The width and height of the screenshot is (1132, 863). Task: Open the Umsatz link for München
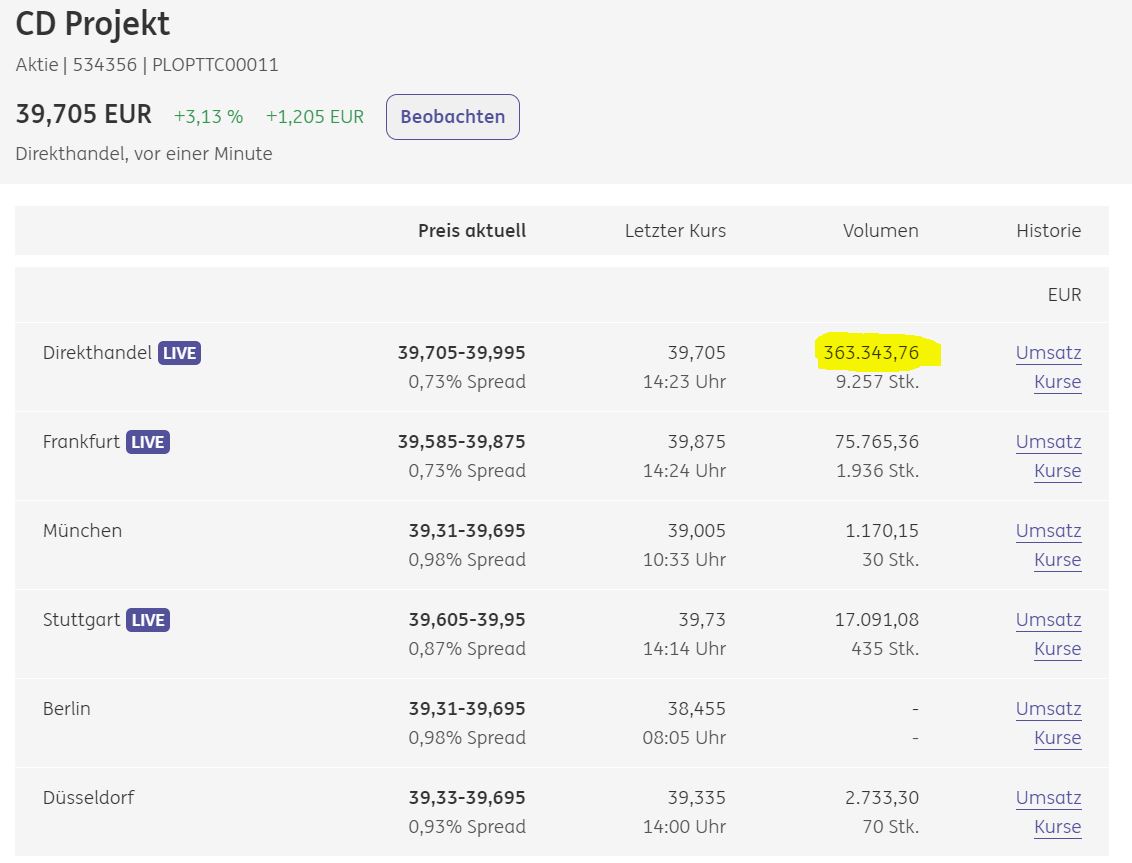click(x=1048, y=531)
